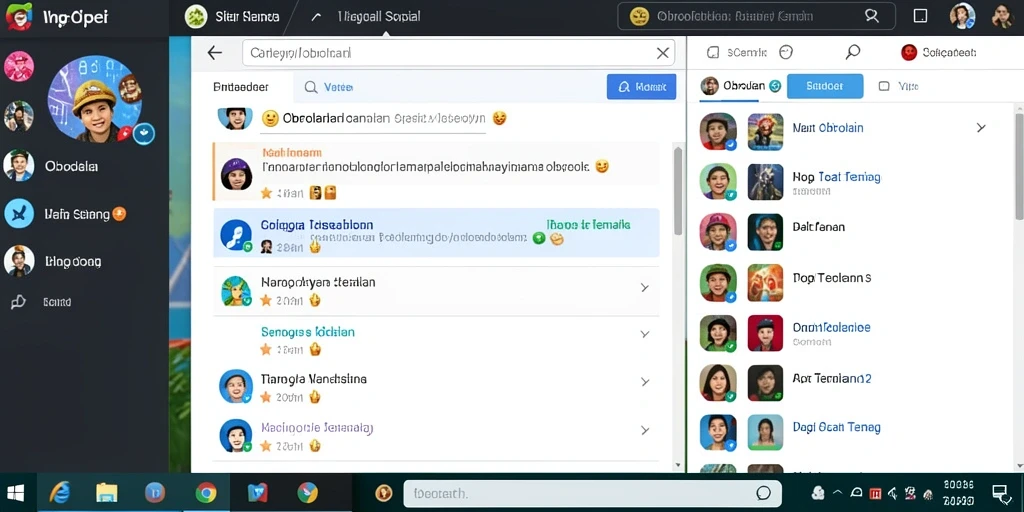Viewport: 1024px width, 512px height.
Task: Clear the search field with the X icon
Action: 663,53
